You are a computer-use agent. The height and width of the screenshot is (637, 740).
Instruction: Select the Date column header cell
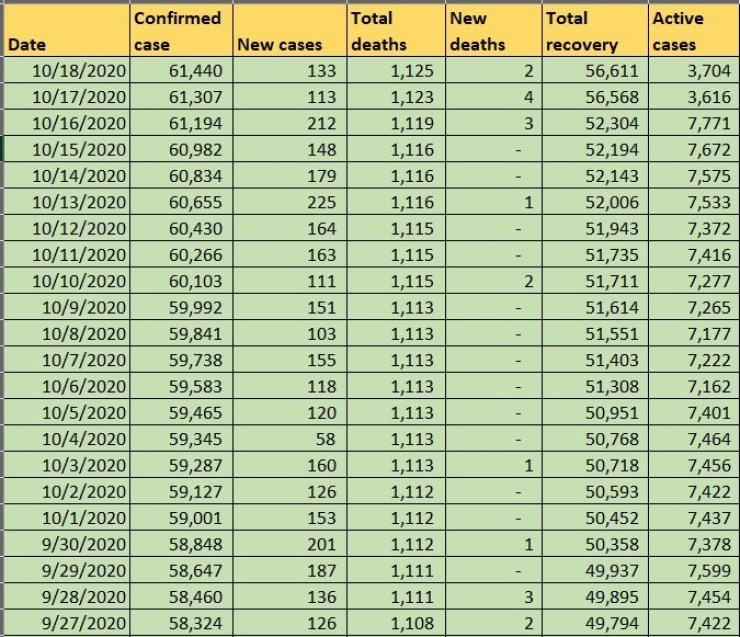(x=66, y=30)
